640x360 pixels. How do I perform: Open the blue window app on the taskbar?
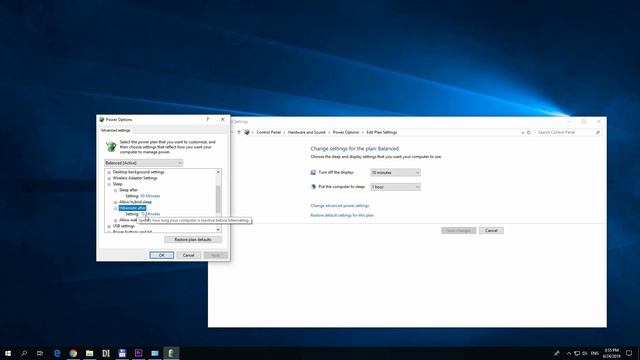155,353
